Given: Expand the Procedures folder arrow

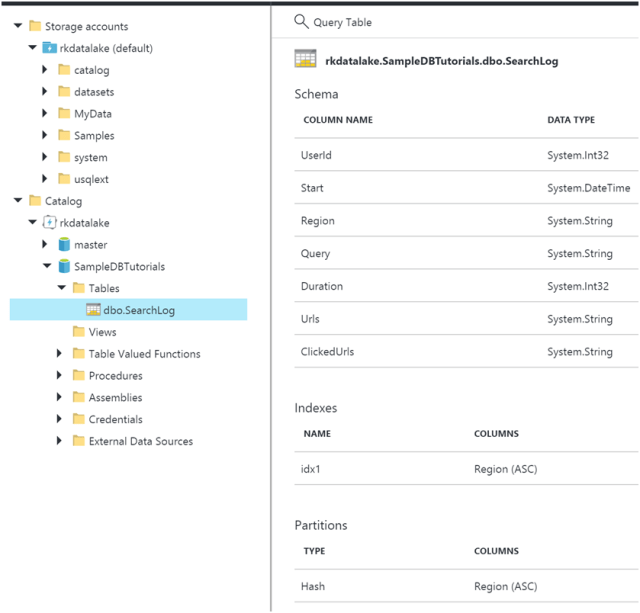Looking at the screenshot, I should click(x=60, y=375).
